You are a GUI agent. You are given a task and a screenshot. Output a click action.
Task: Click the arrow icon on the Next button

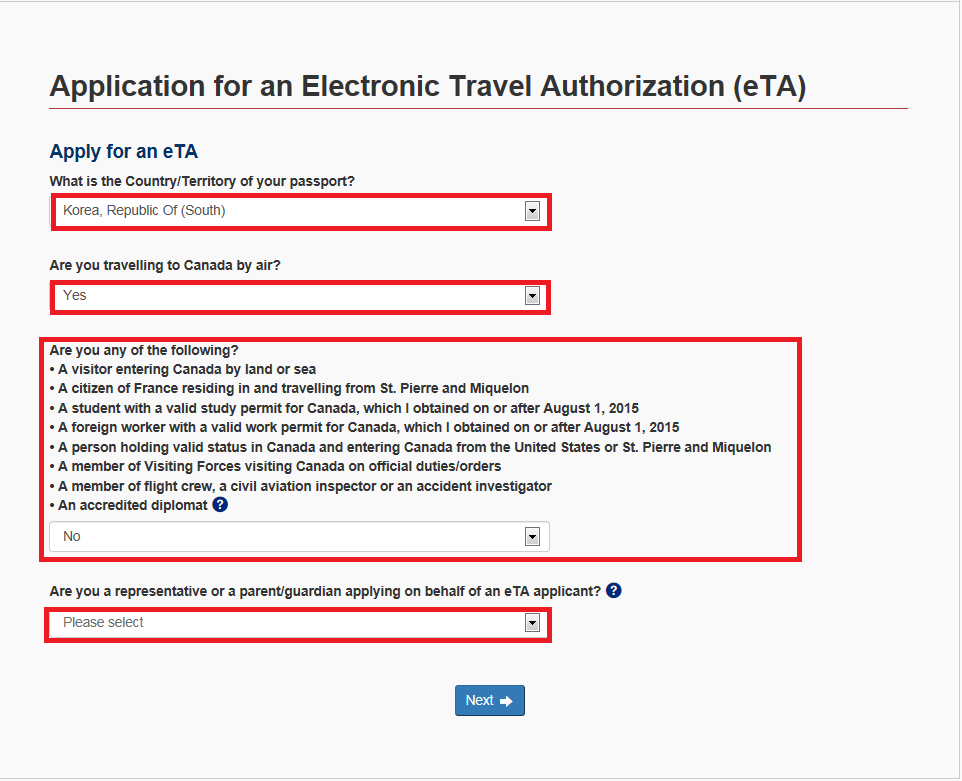click(506, 701)
